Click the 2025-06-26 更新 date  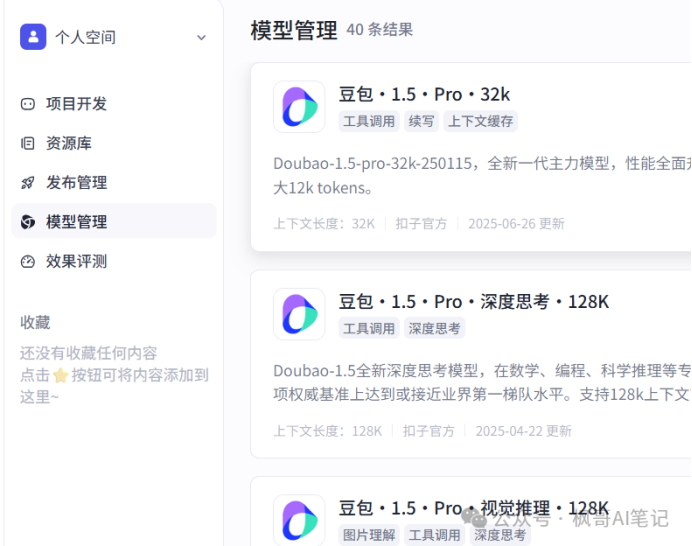pos(516,224)
